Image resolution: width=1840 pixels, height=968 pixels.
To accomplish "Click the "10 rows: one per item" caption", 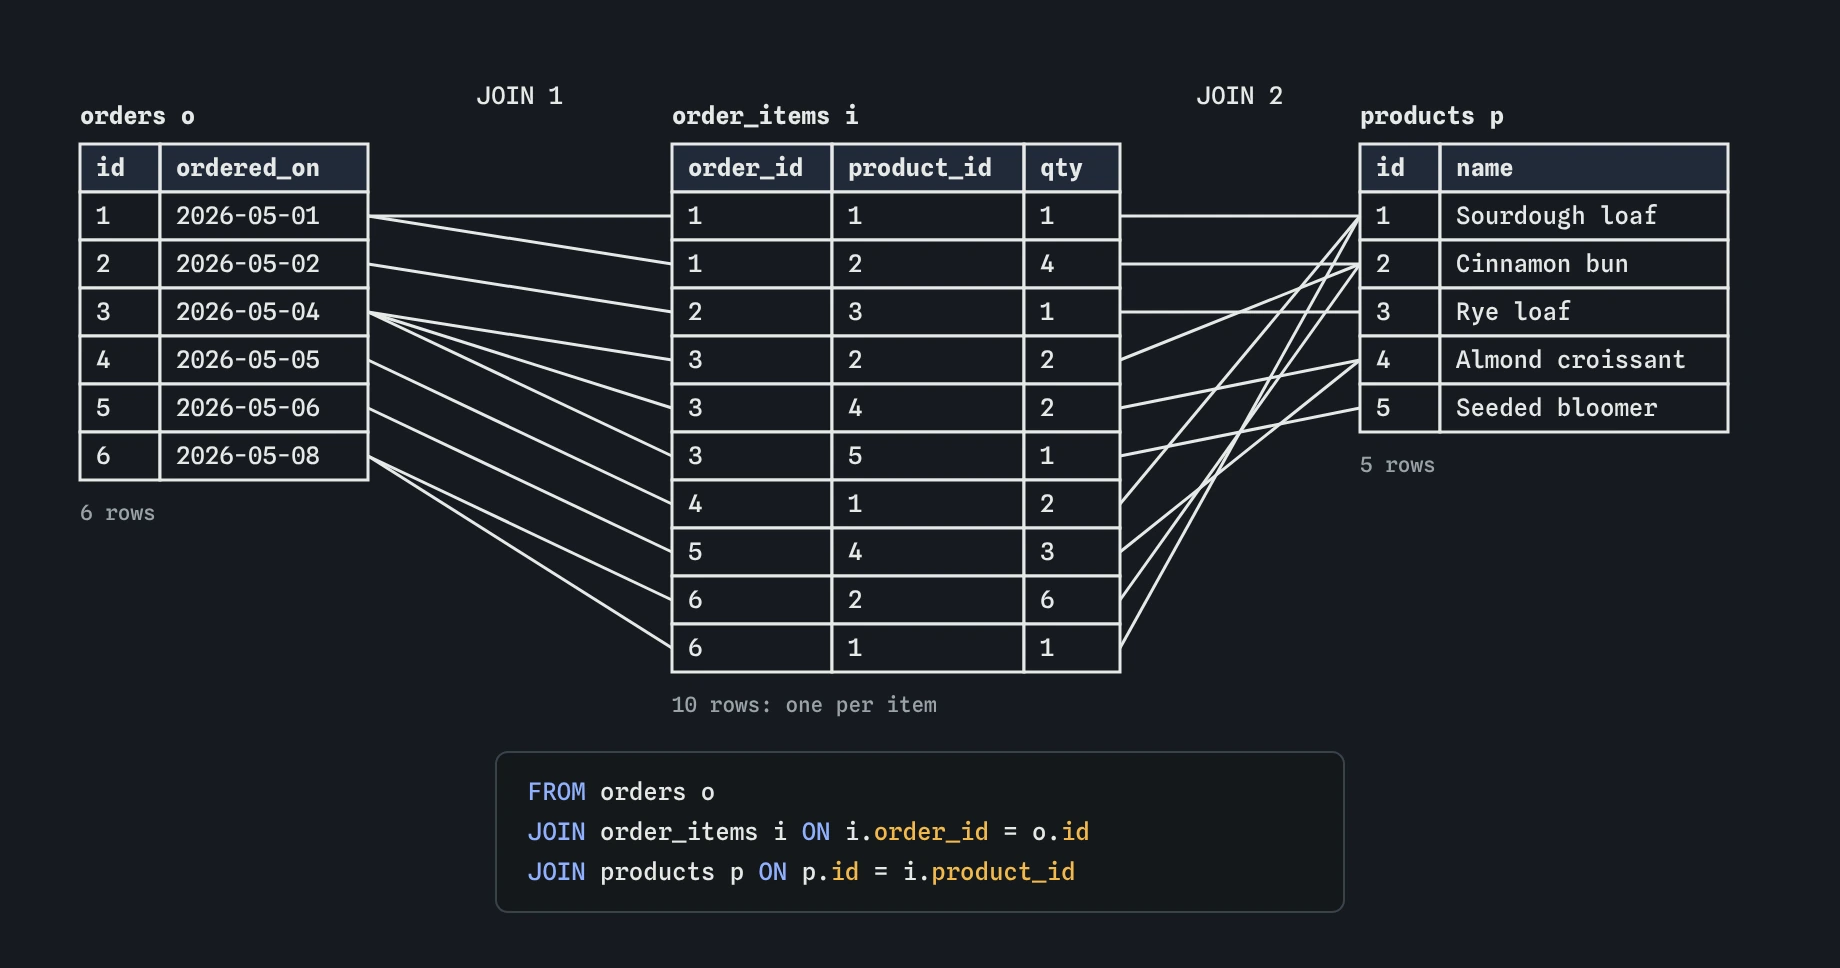I will [x=804, y=705].
